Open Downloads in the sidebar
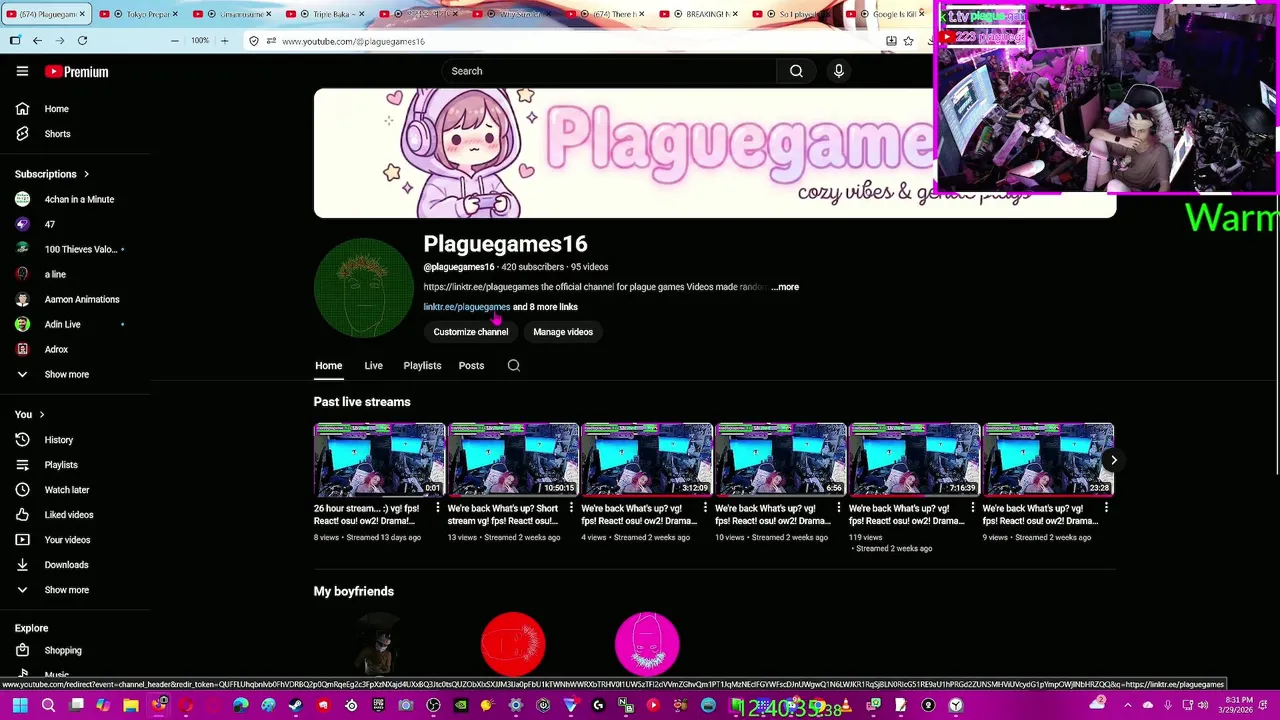 pyautogui.click(x=66, y=565)
